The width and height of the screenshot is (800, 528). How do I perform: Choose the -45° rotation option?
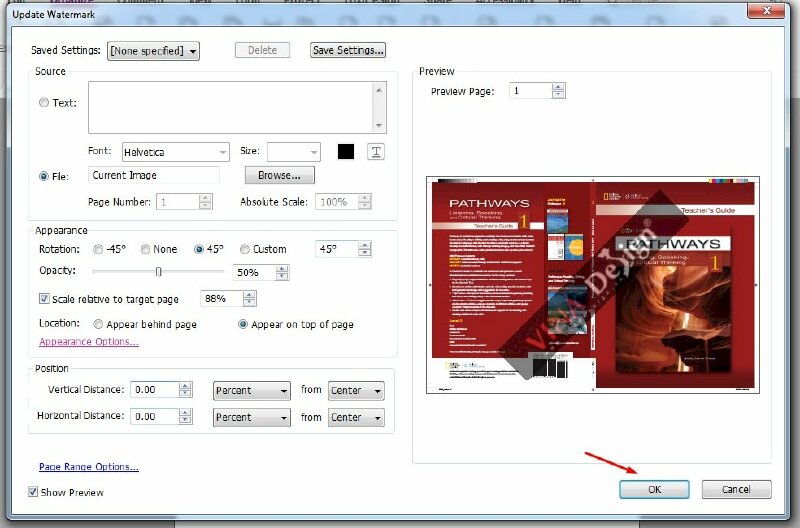[x=98, y=249]
